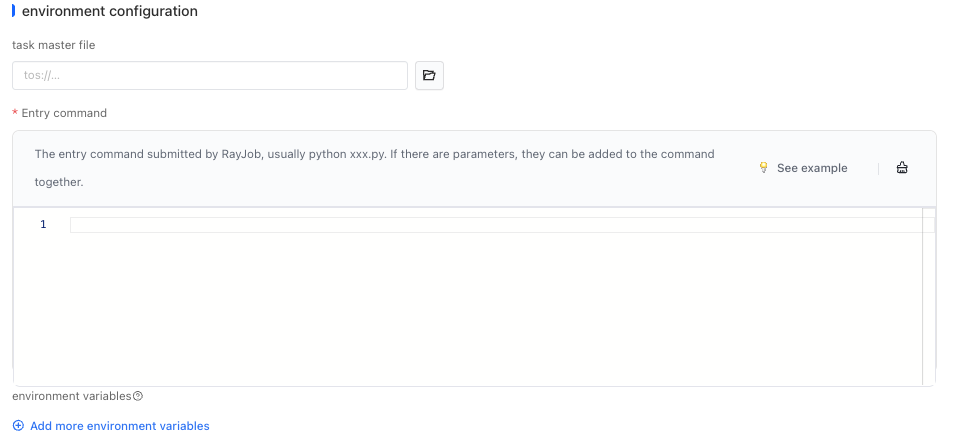The height and width of the screenshot is (443, 953).
Task: Click the red asterisk before Entry command
Action: click(15, 113)
